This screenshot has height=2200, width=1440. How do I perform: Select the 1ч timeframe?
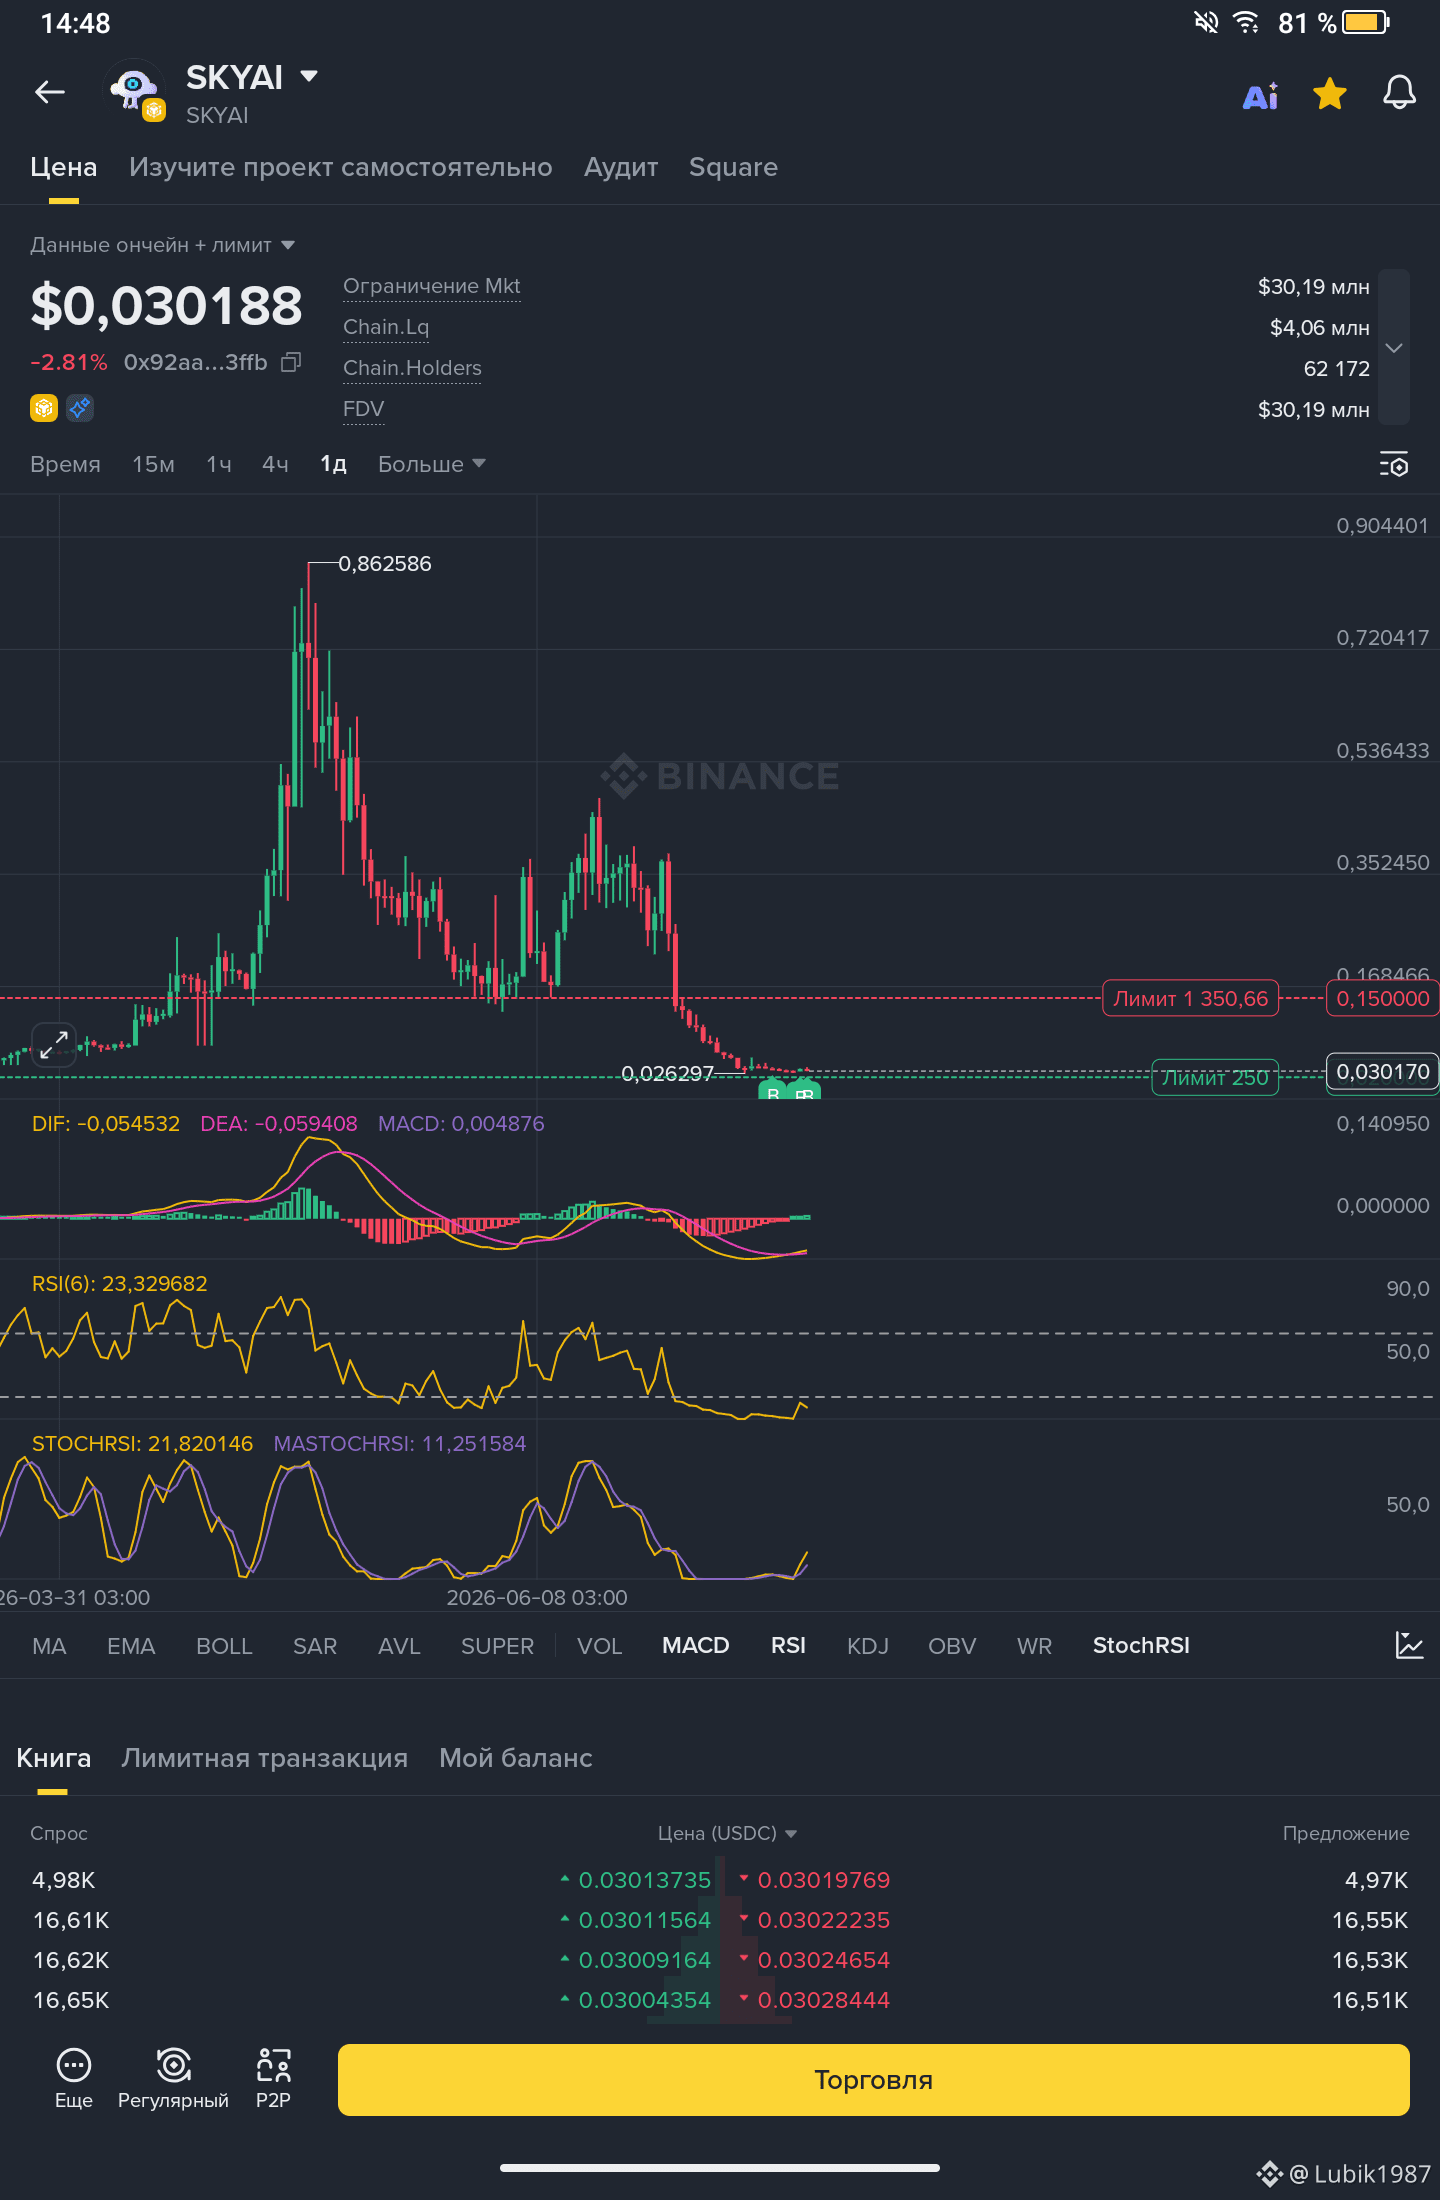click(x=219, y=464)
